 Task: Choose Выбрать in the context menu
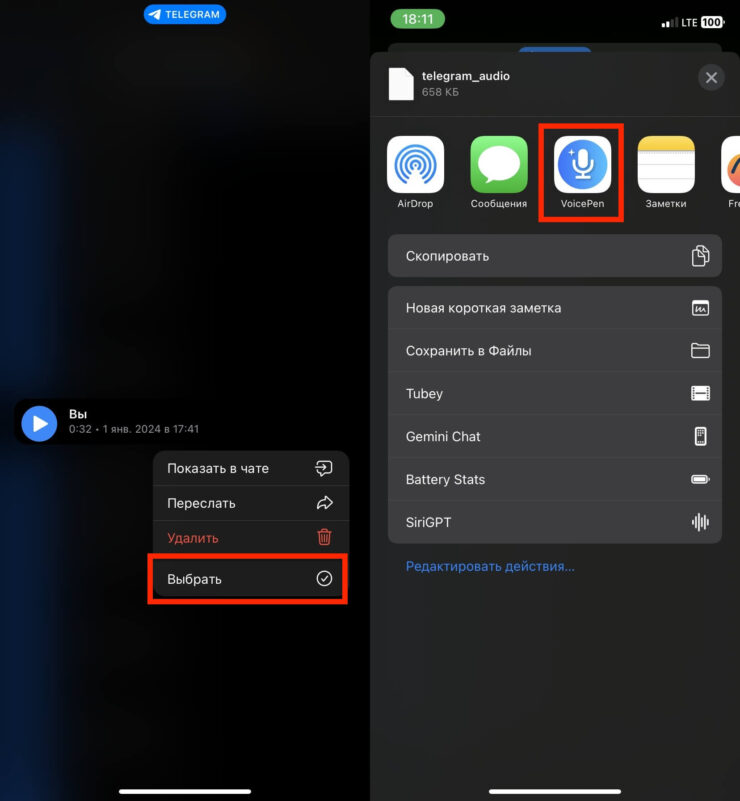[251, 579]
